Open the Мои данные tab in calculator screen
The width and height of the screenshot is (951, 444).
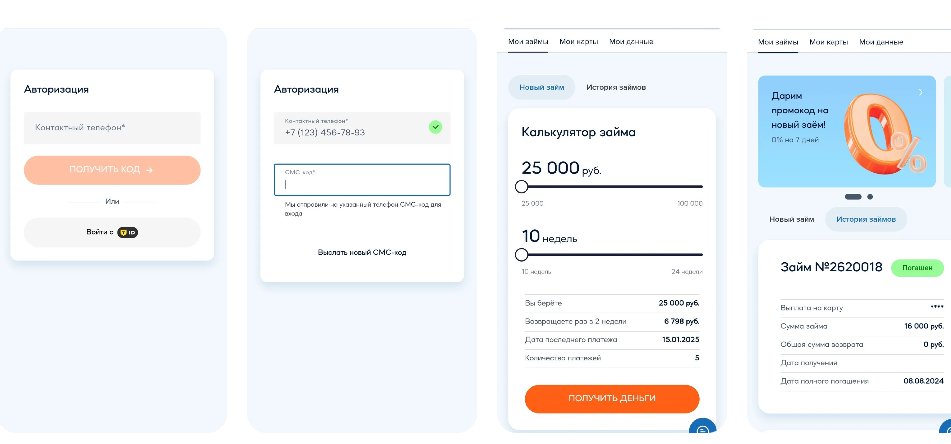pos(631,42)
